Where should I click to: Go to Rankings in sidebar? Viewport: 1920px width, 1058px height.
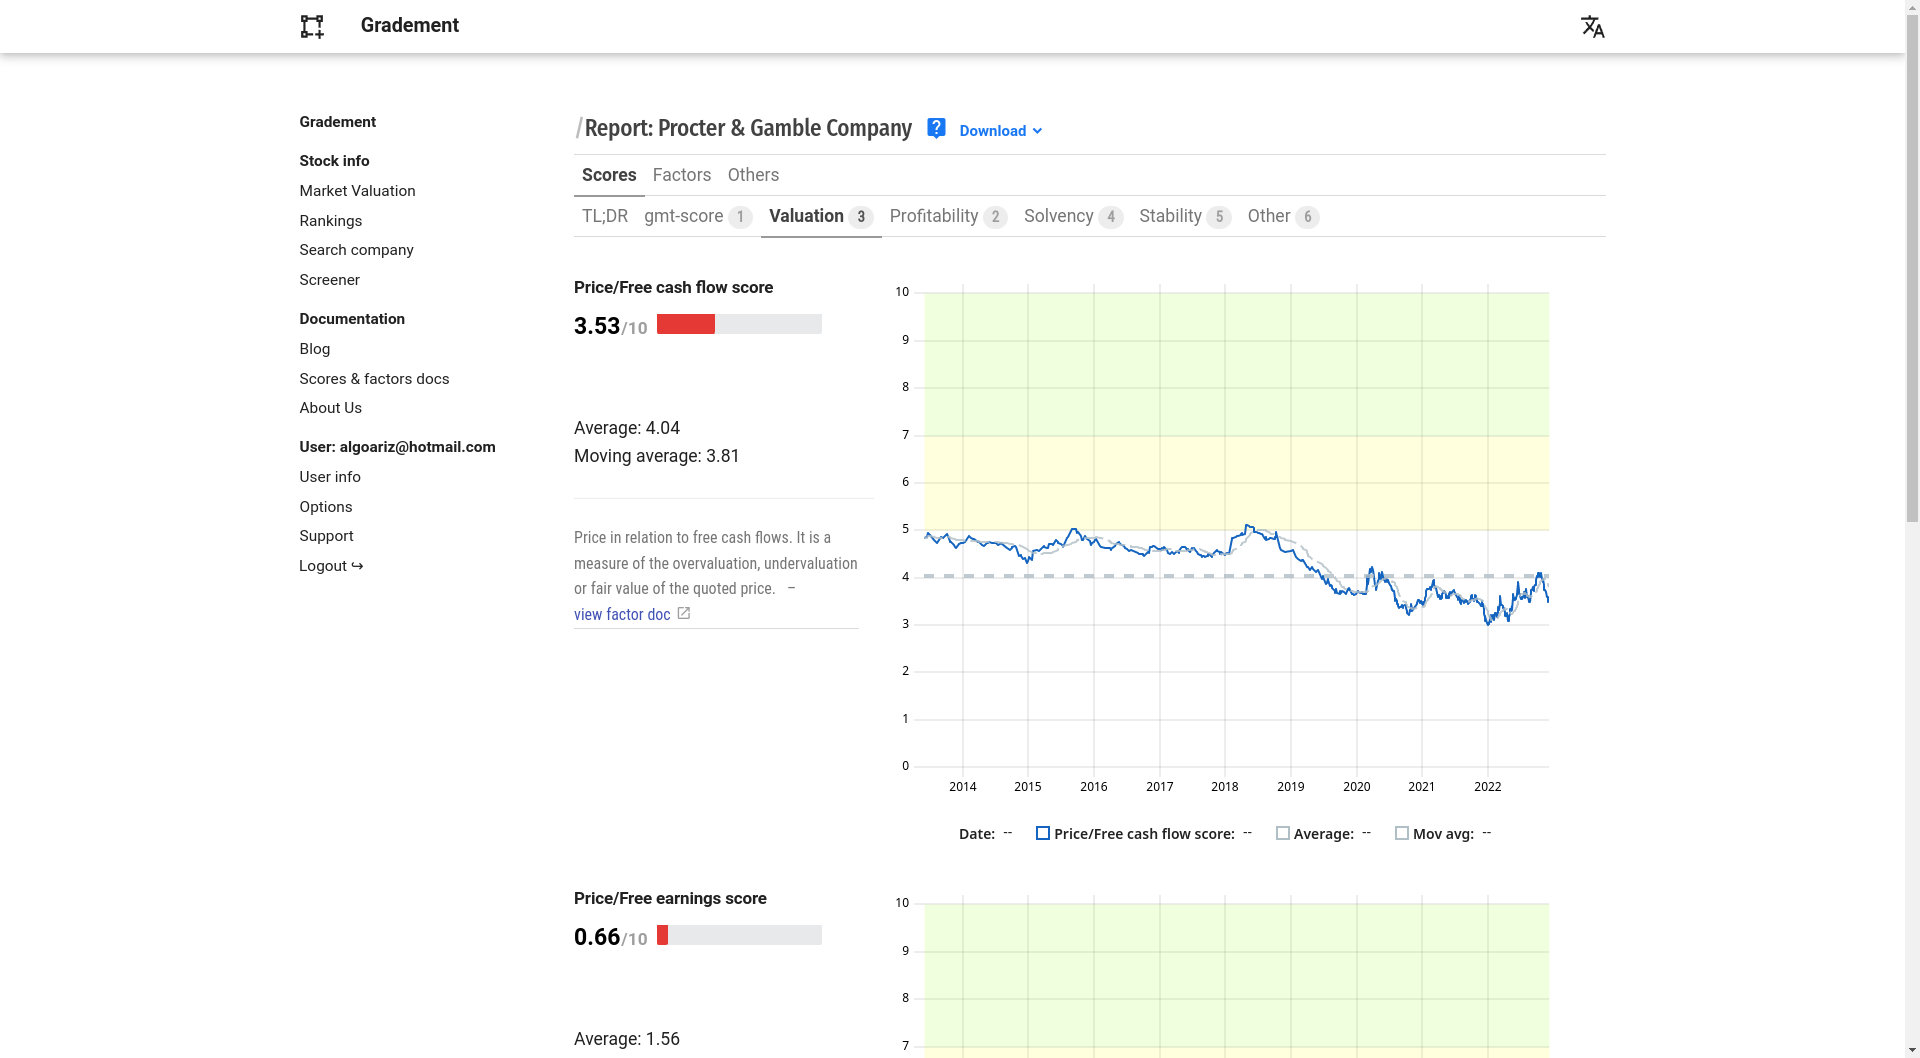[x=330, y=221]
